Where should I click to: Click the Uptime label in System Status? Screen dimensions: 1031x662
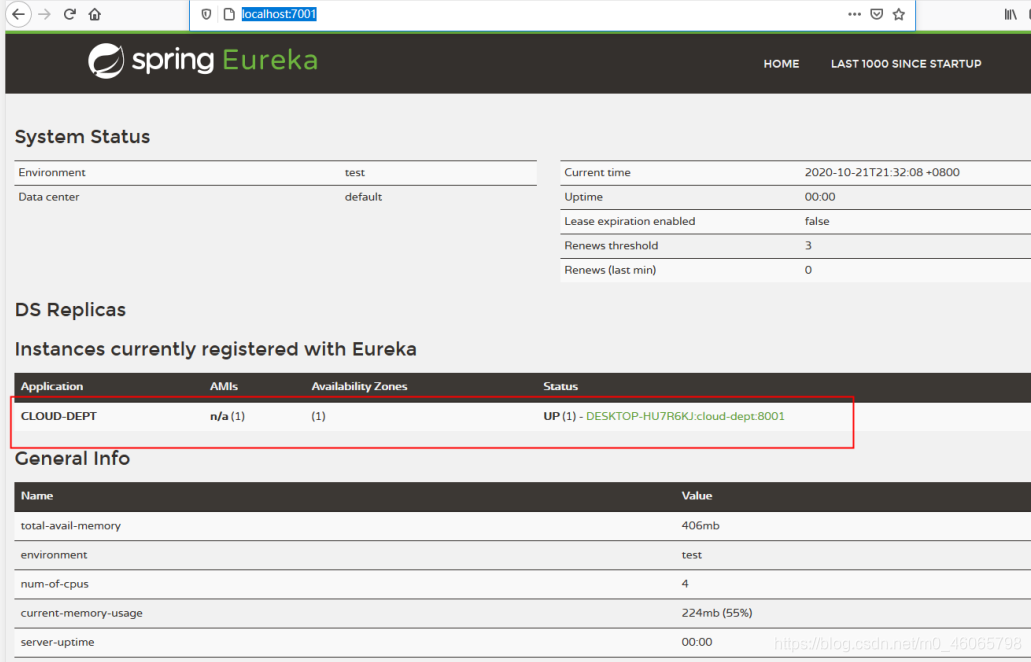[x=583, y=197]
